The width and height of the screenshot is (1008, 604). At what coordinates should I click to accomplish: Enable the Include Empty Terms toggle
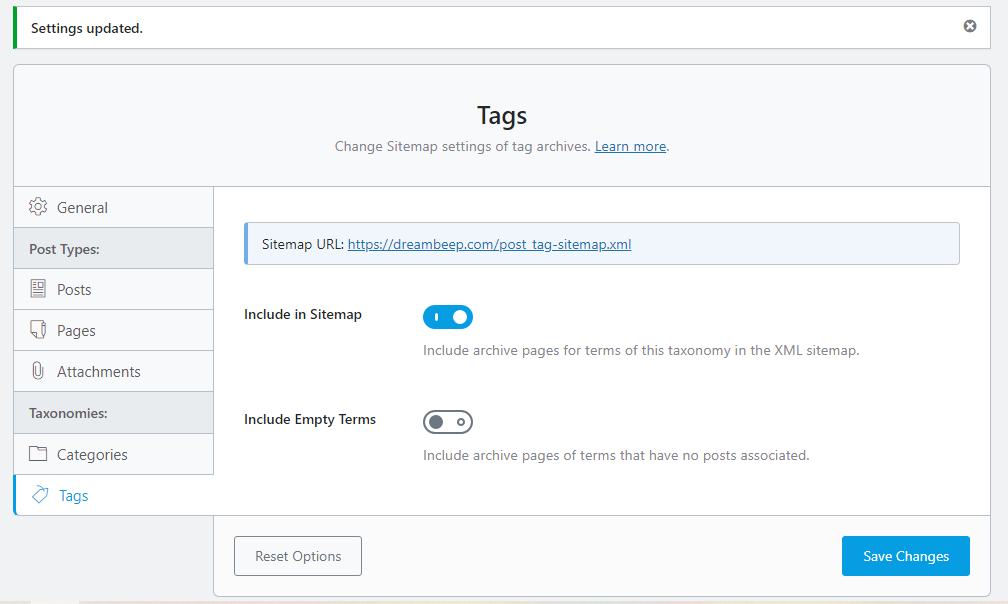(x=447, y=422)
